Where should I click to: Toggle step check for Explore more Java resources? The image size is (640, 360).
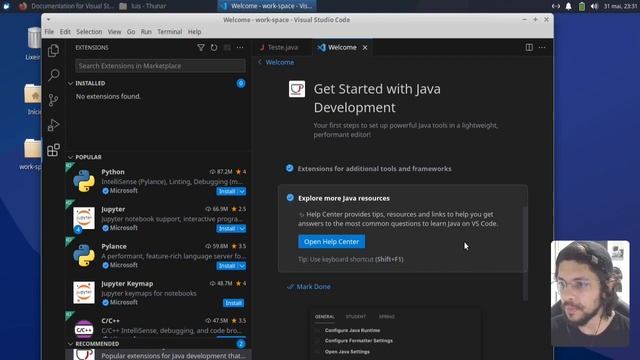(x=290, y=198)
